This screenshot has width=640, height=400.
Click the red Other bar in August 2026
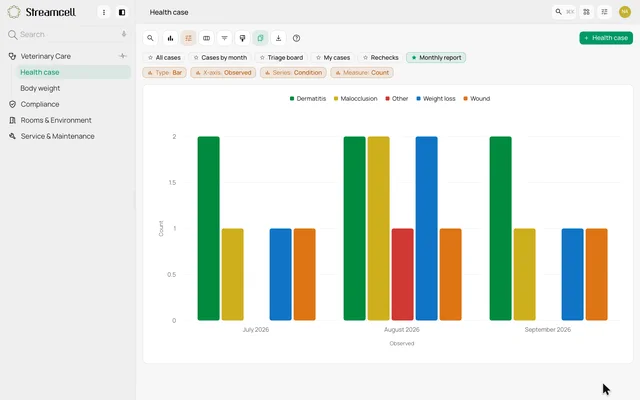click(402, 274)
